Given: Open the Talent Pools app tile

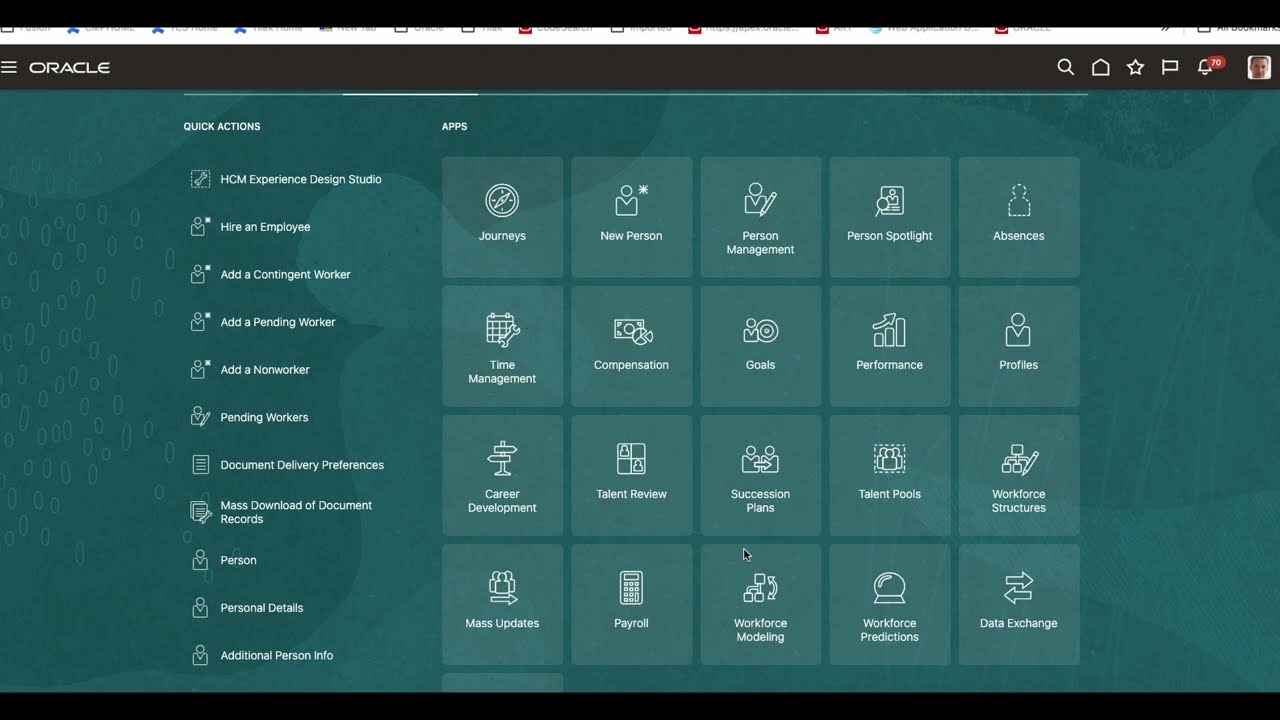Looking at the screenshot, I should [889, 475].
